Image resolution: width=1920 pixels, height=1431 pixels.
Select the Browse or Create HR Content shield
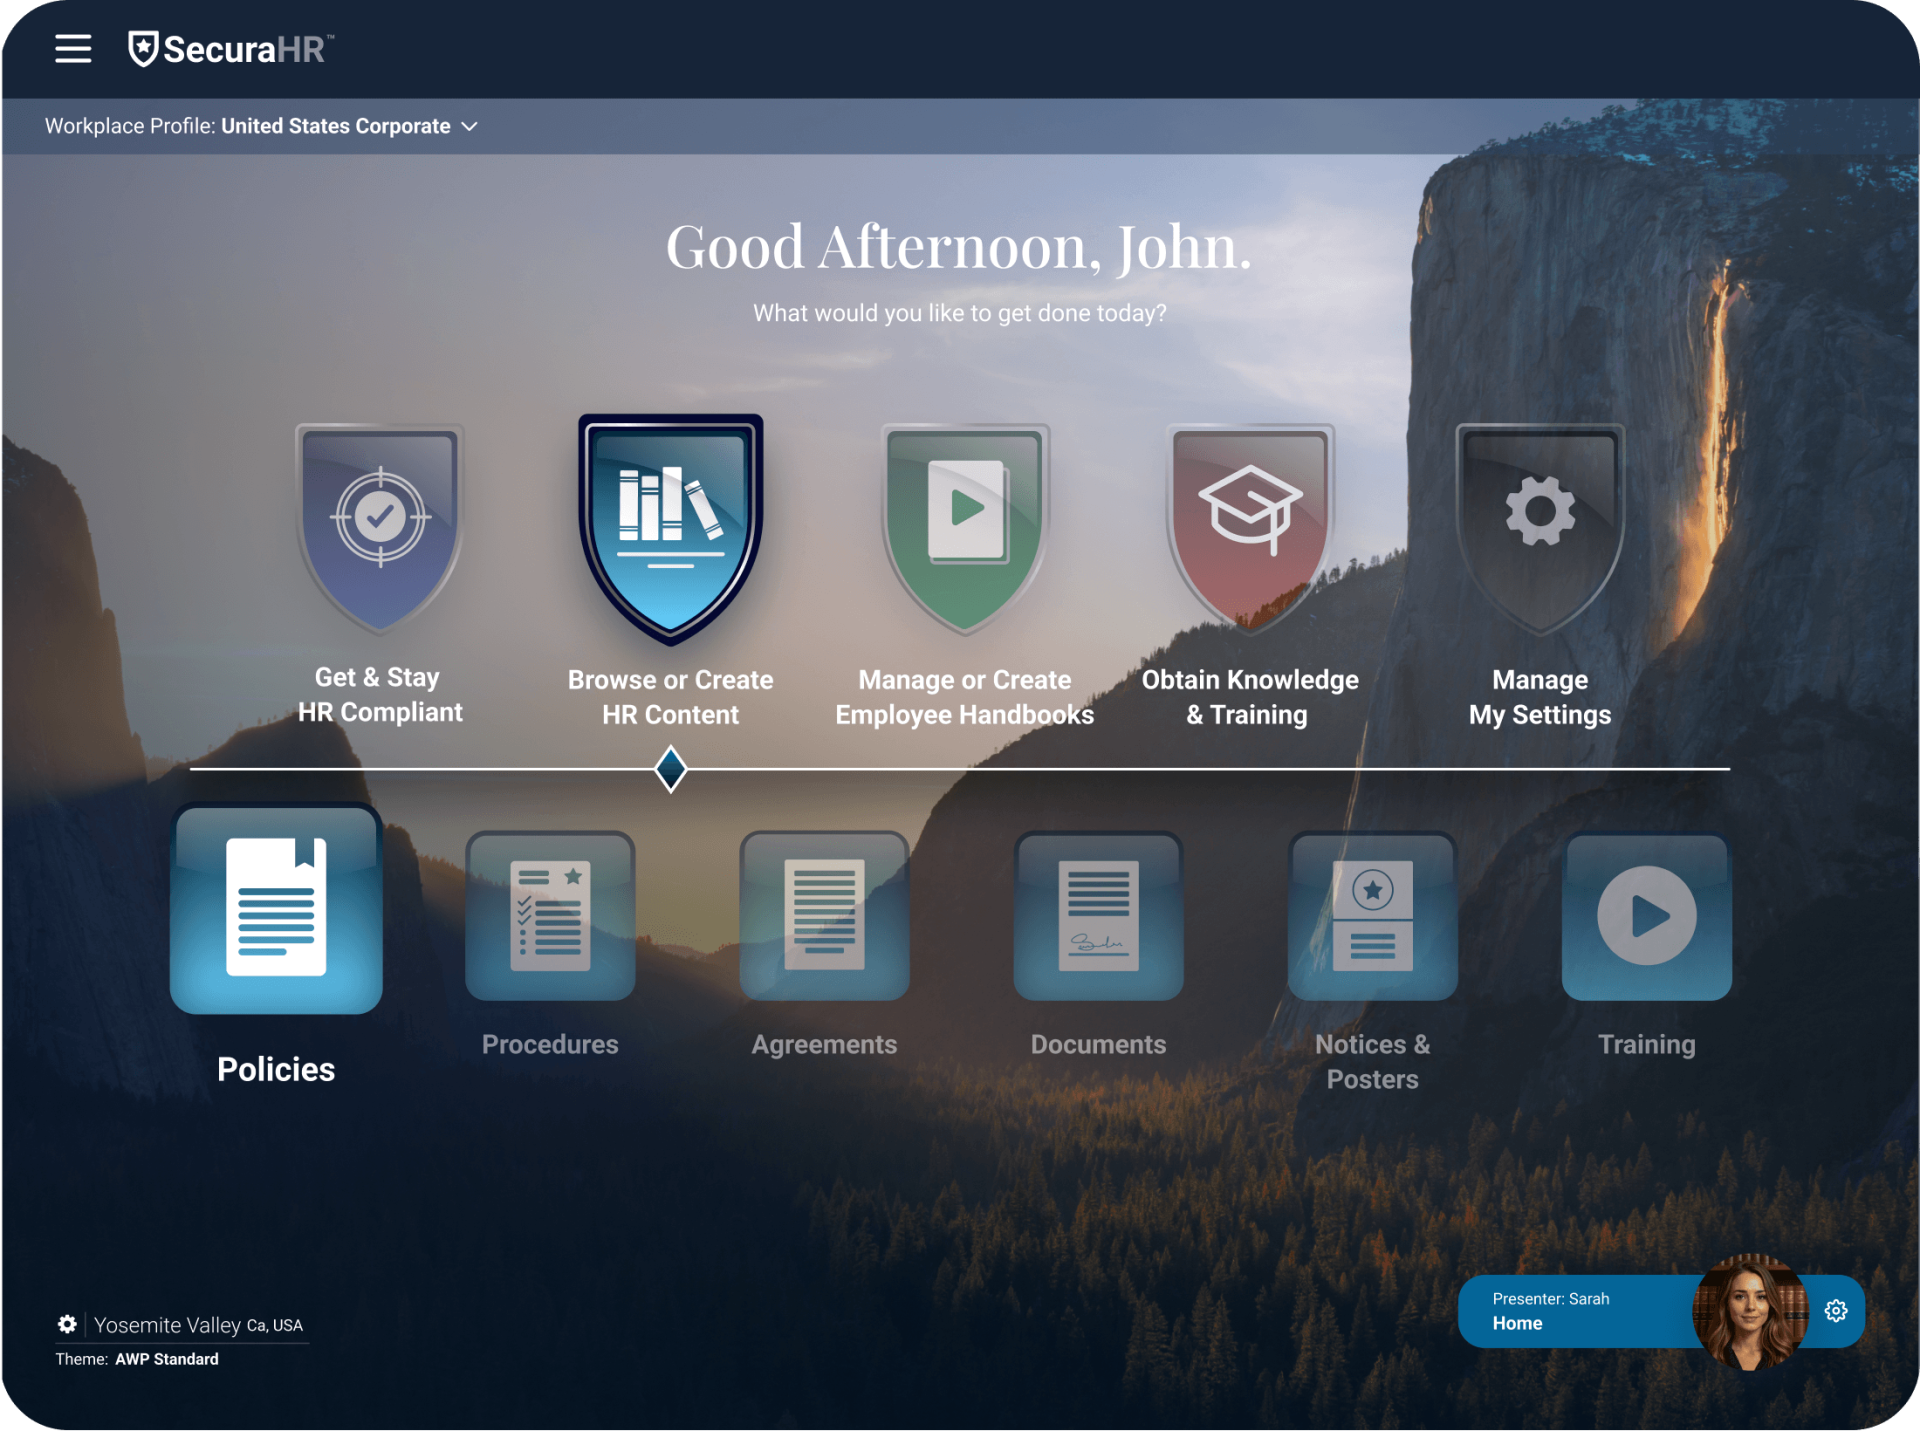point(670,527)
